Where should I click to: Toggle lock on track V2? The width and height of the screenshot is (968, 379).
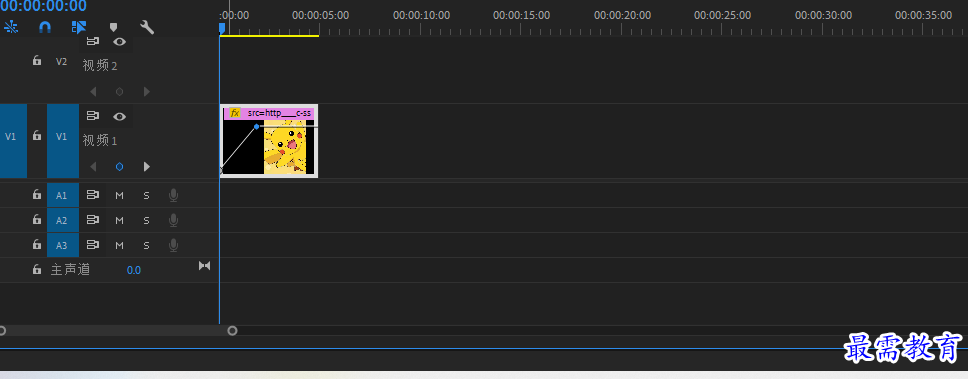click(x=37, y=60)
